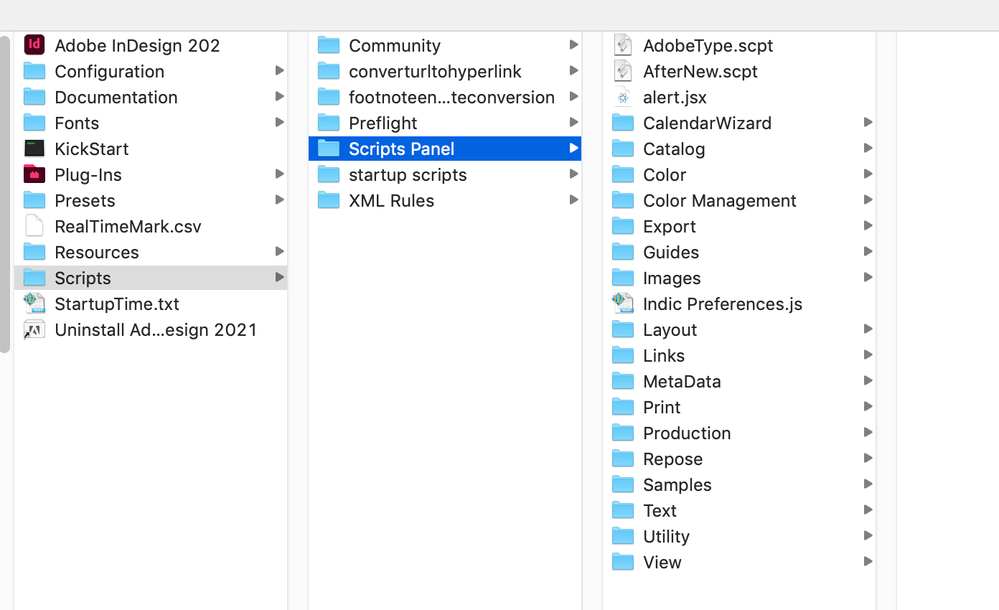Select the StartupTime.txt file name
The height and width of the screenshot is (610, 999).
coord(117,303)
